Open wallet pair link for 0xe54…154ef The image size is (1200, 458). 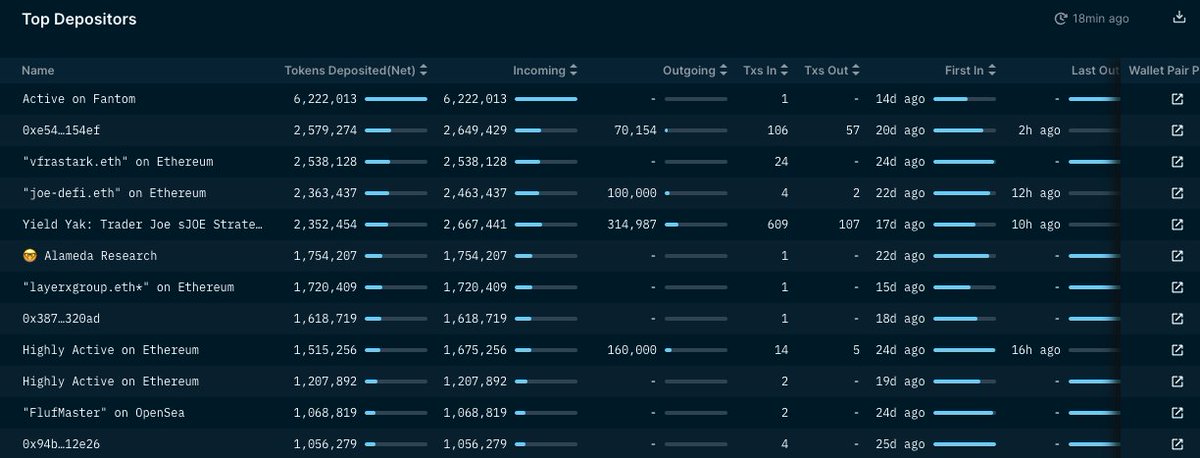(x=1178, y=130)
